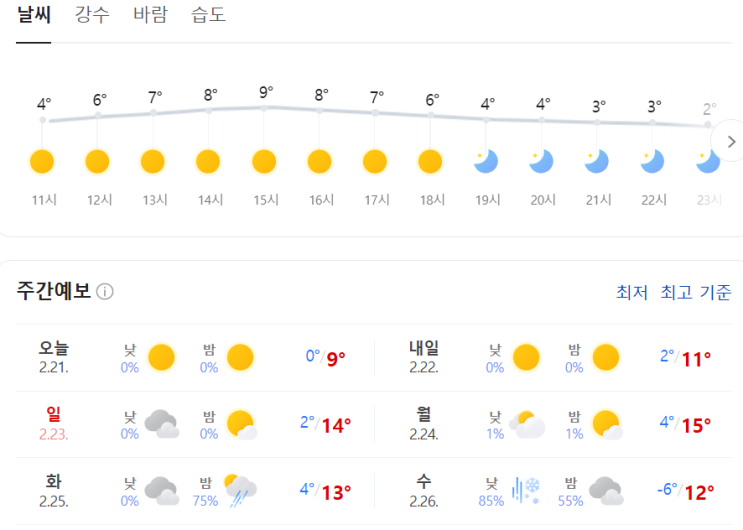Click Wednesday's daytime sleet snow icon
743x530 pixels.
(526, 490)
